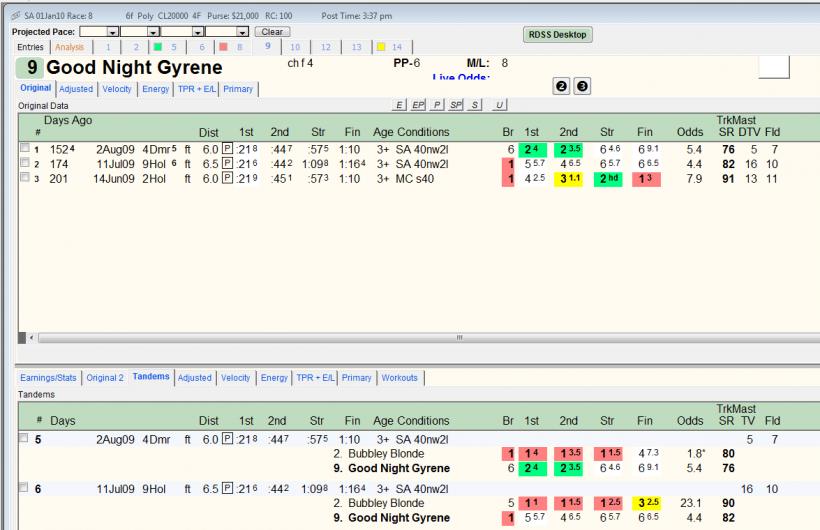Open the lower TPR + E/L tab
Image resolution: width=820 pixels, height=530 pixels.
tap(315, 378)
